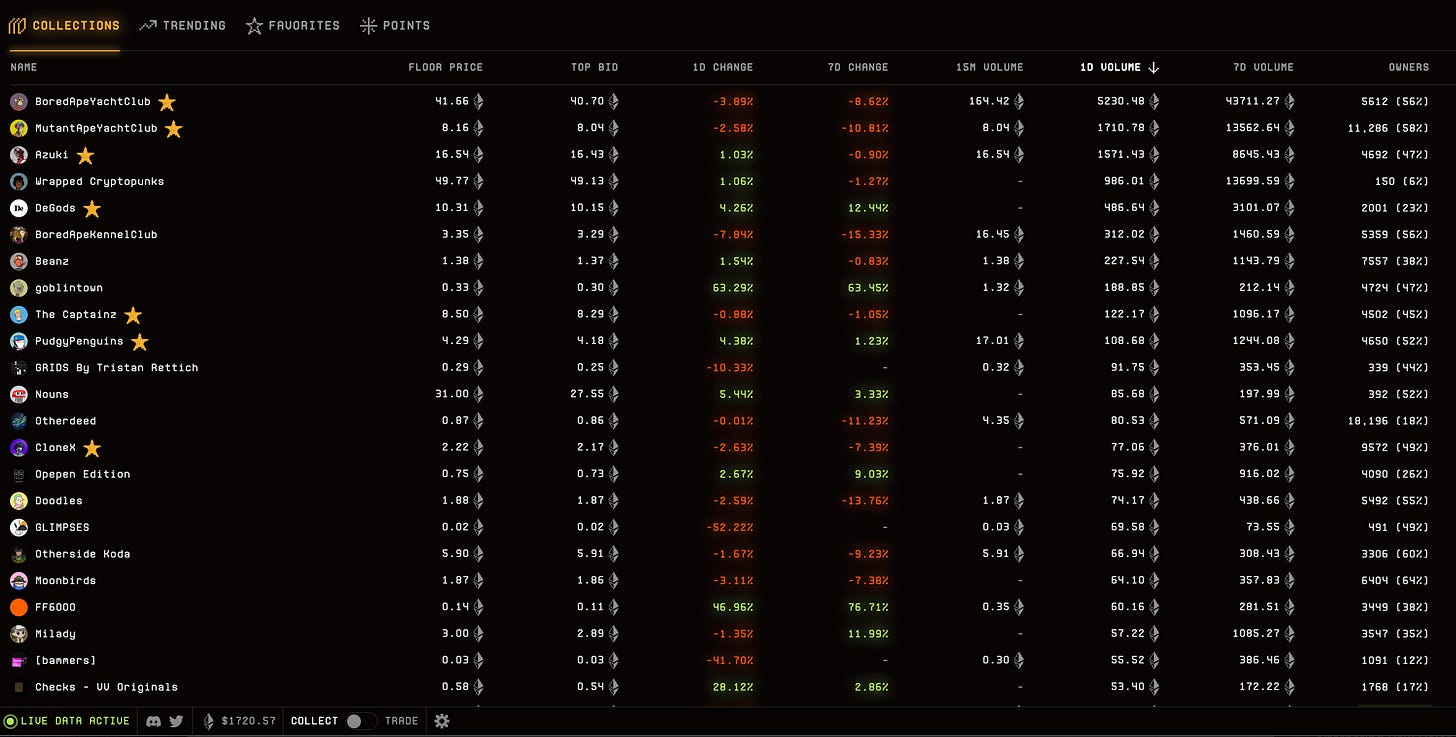The image size is (1456, 737).
Task: Click the Moonbirds avatar icon
Action: coord(19,581)
